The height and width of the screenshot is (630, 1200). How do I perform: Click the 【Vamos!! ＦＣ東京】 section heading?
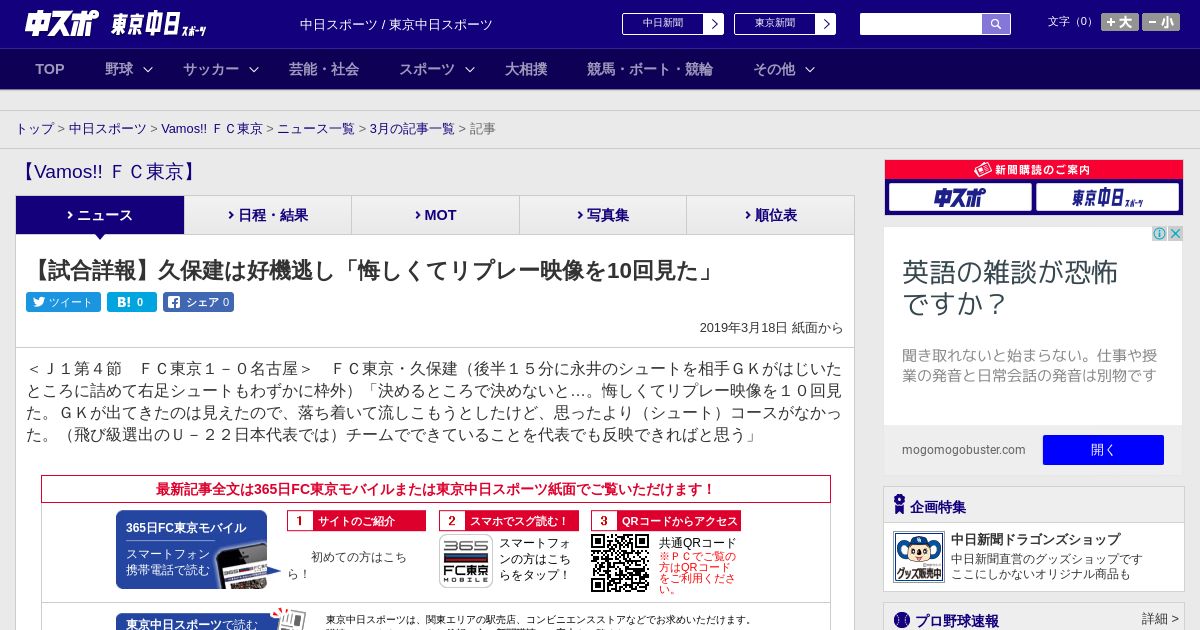tap(108, 172)
